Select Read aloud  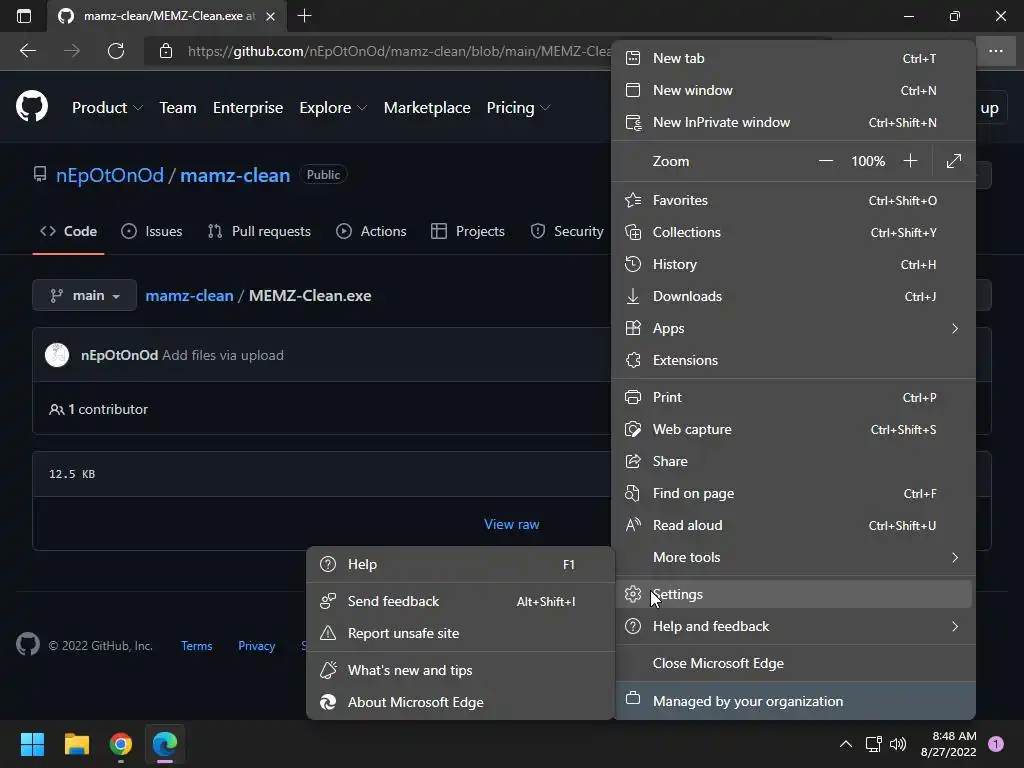point(793,525)
